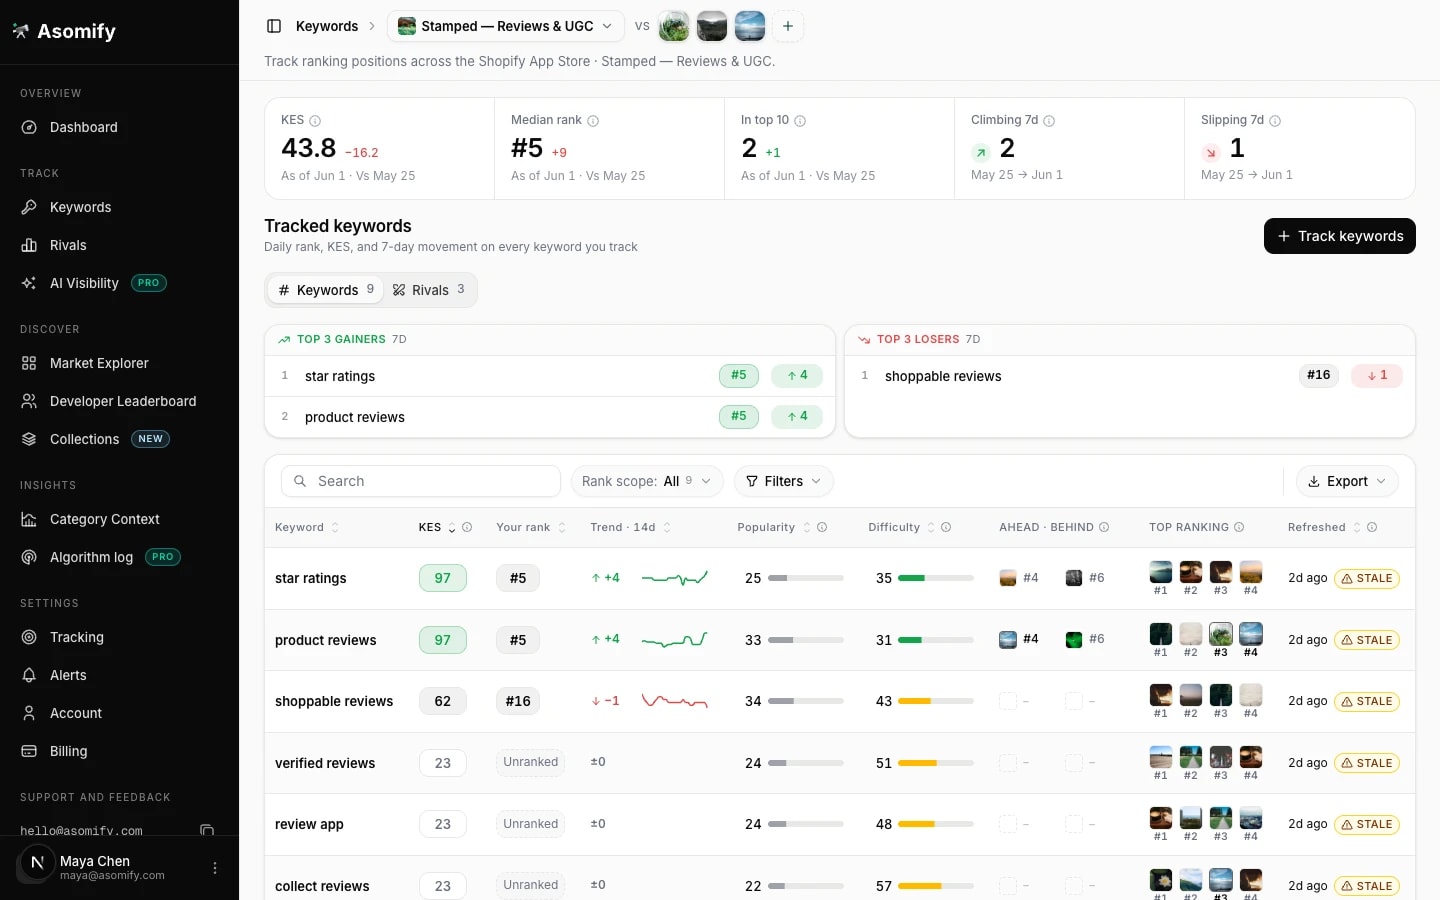1440x900 pixels.
Task: Show Slipping 7d info icon
Action: [1275, 121]
